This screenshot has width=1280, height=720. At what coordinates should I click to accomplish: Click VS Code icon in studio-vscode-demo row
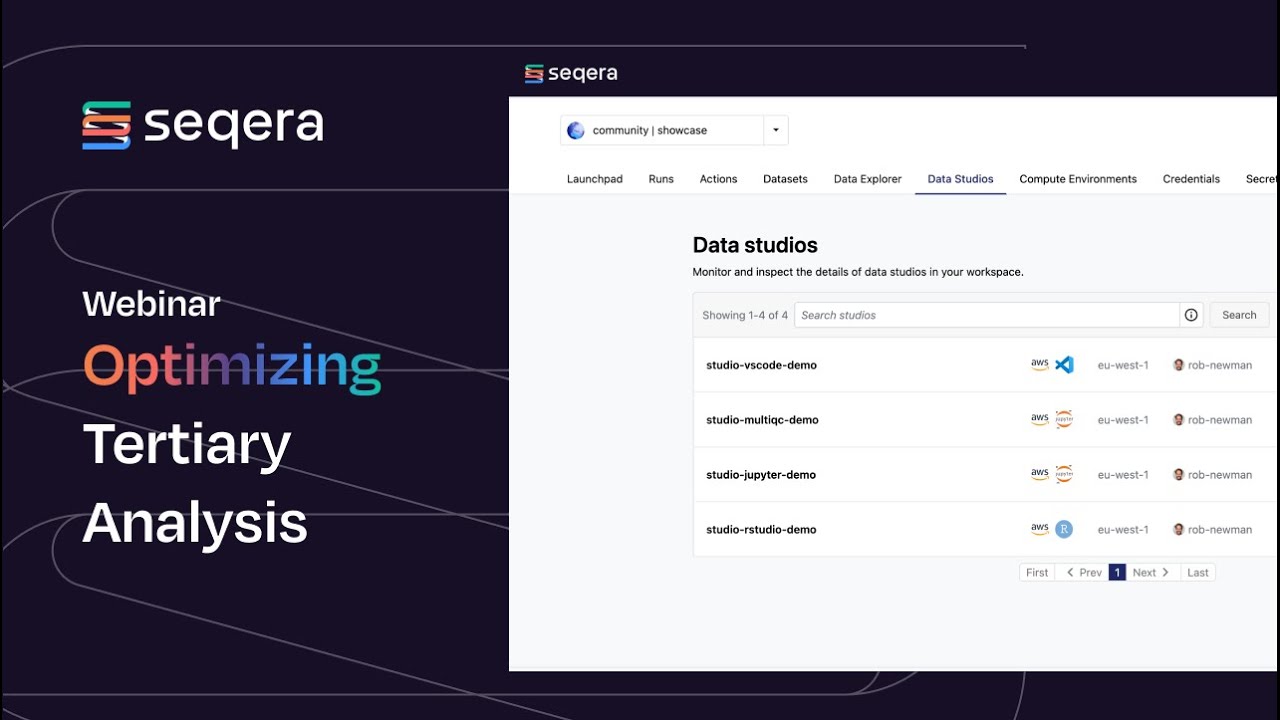pyautogui.click(x=1064, y=365)
